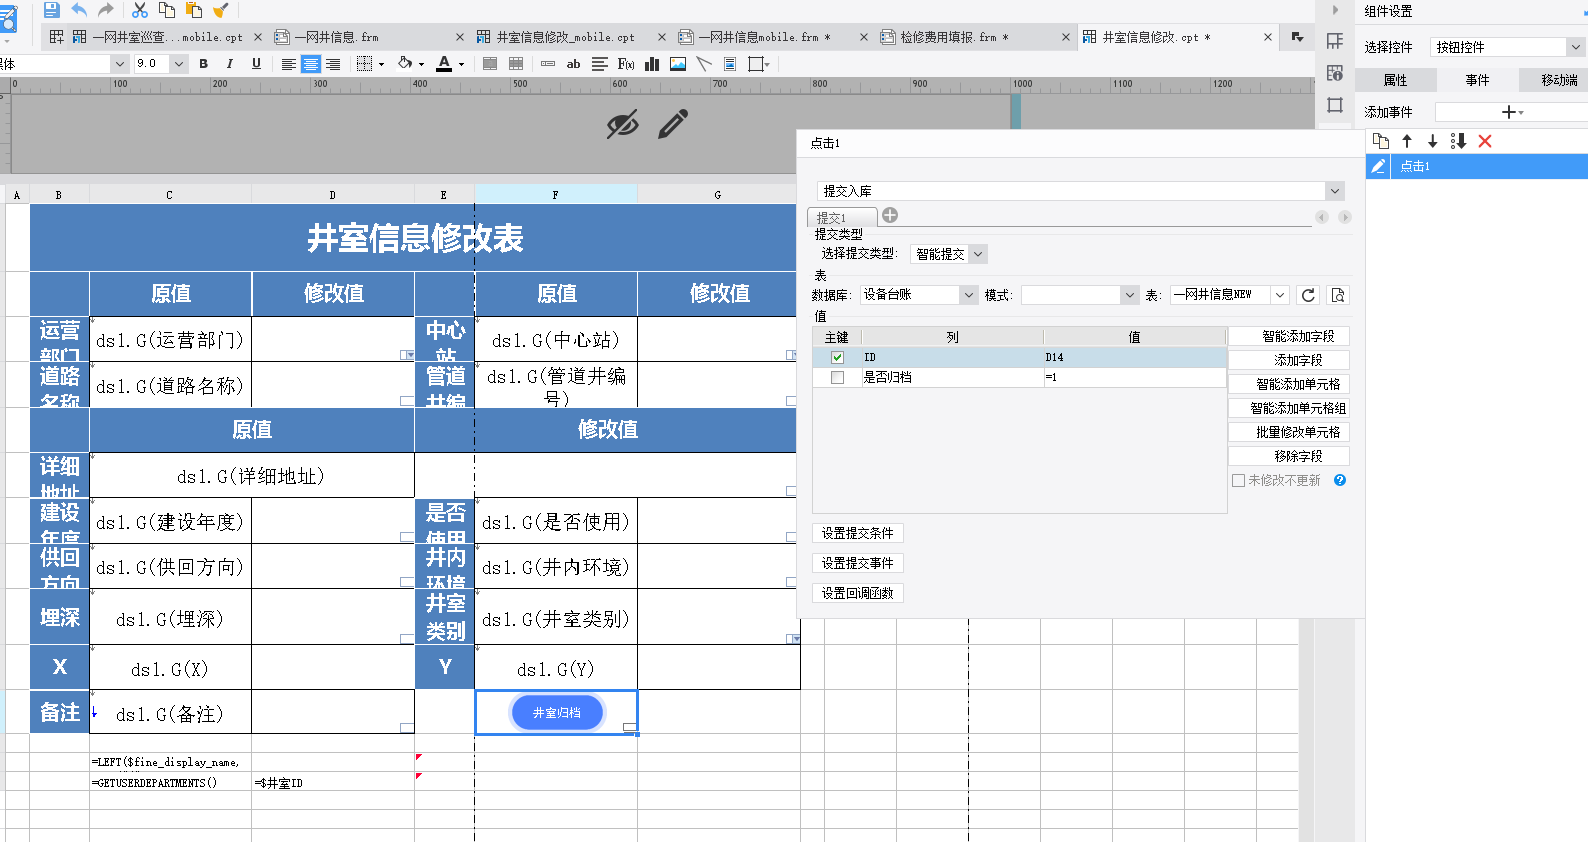The height and width of the screenshot is (842, 1588).
Task: Open the 智能提交 submit type dropdown
Action: [950, 254]
